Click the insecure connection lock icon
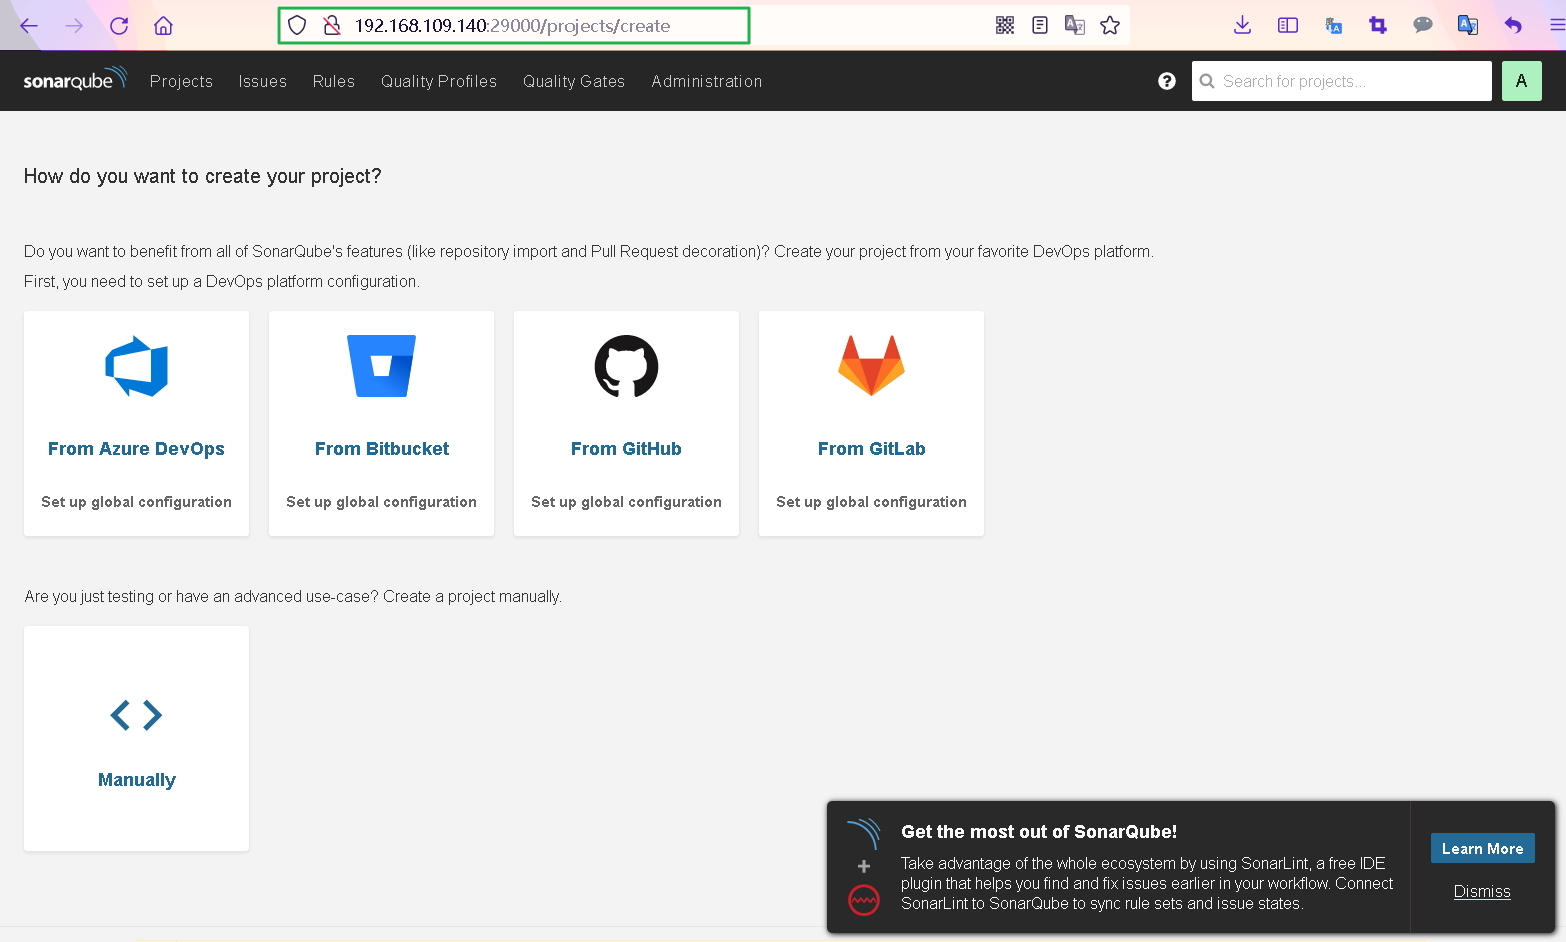 tap(332, 26)
